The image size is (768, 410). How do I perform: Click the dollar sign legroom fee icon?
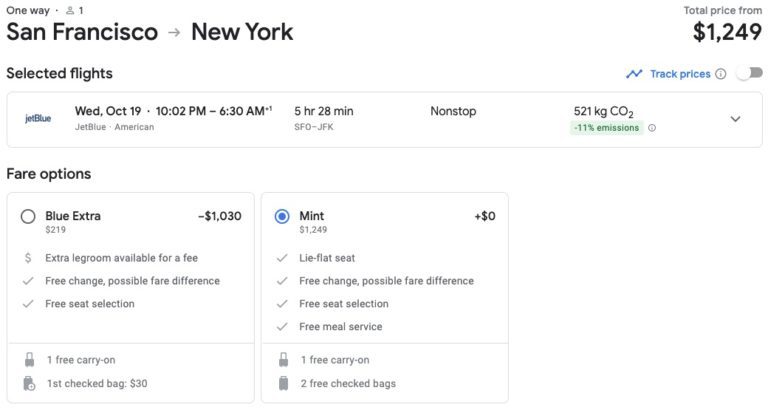coord(28,258)
